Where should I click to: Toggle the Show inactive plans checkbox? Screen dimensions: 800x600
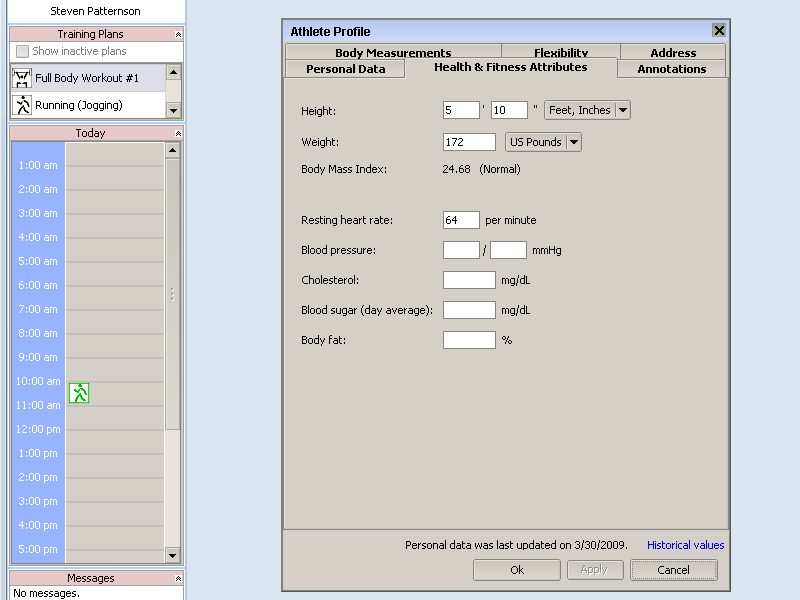point(22,51)
